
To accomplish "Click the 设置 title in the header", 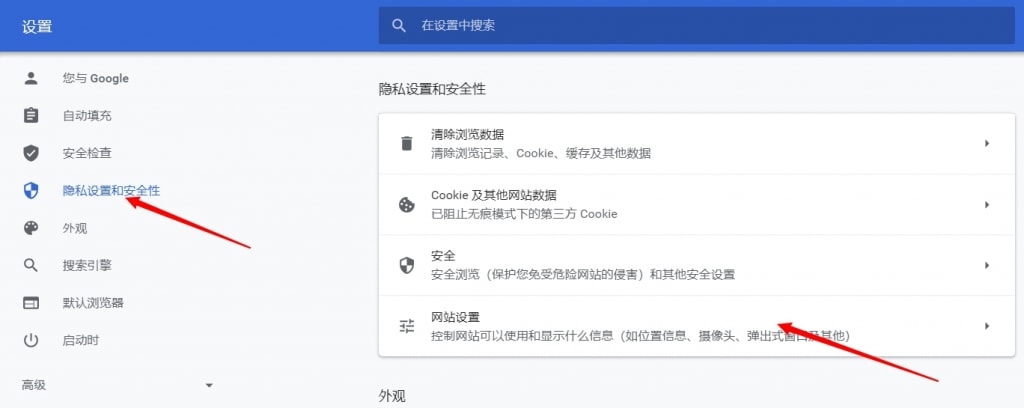I will tap(37, 27).
